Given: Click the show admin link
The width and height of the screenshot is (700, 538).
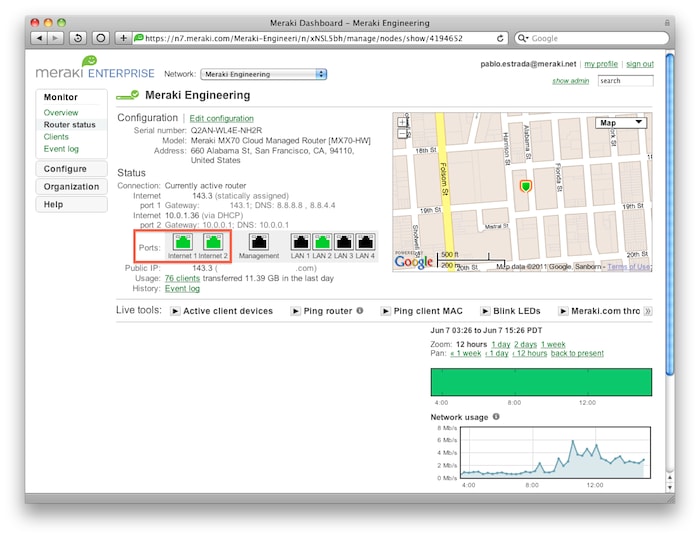Looking at the screenshot, I should [x=571, y=81].
